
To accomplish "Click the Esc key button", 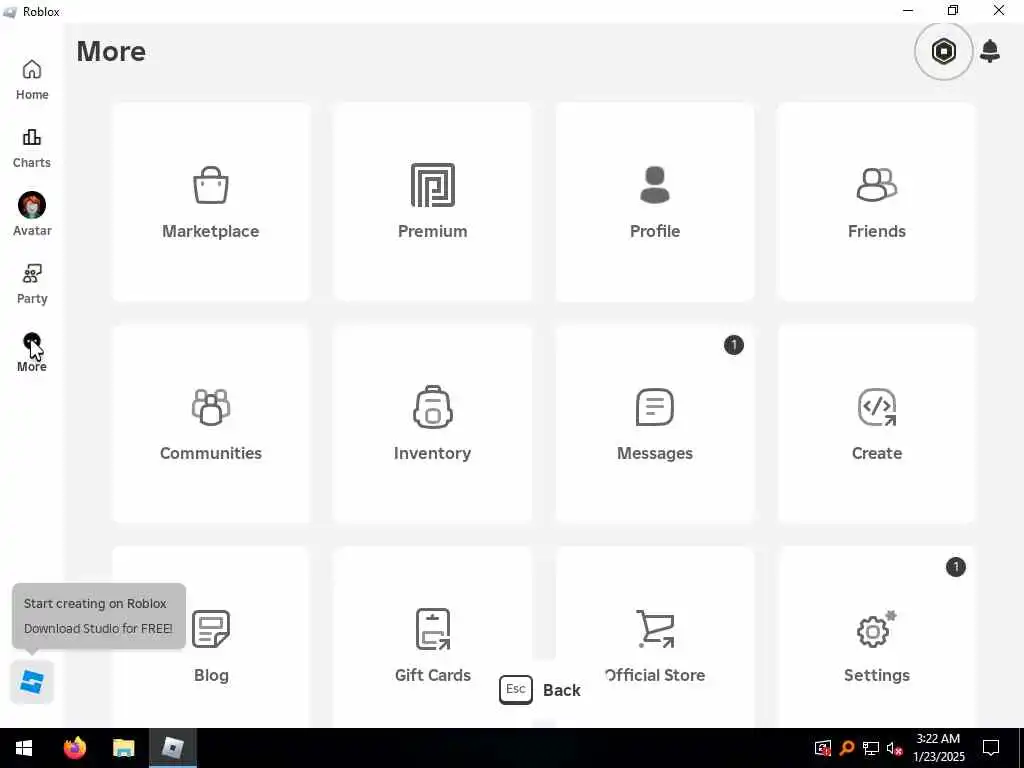I will [x=515, y=690].
